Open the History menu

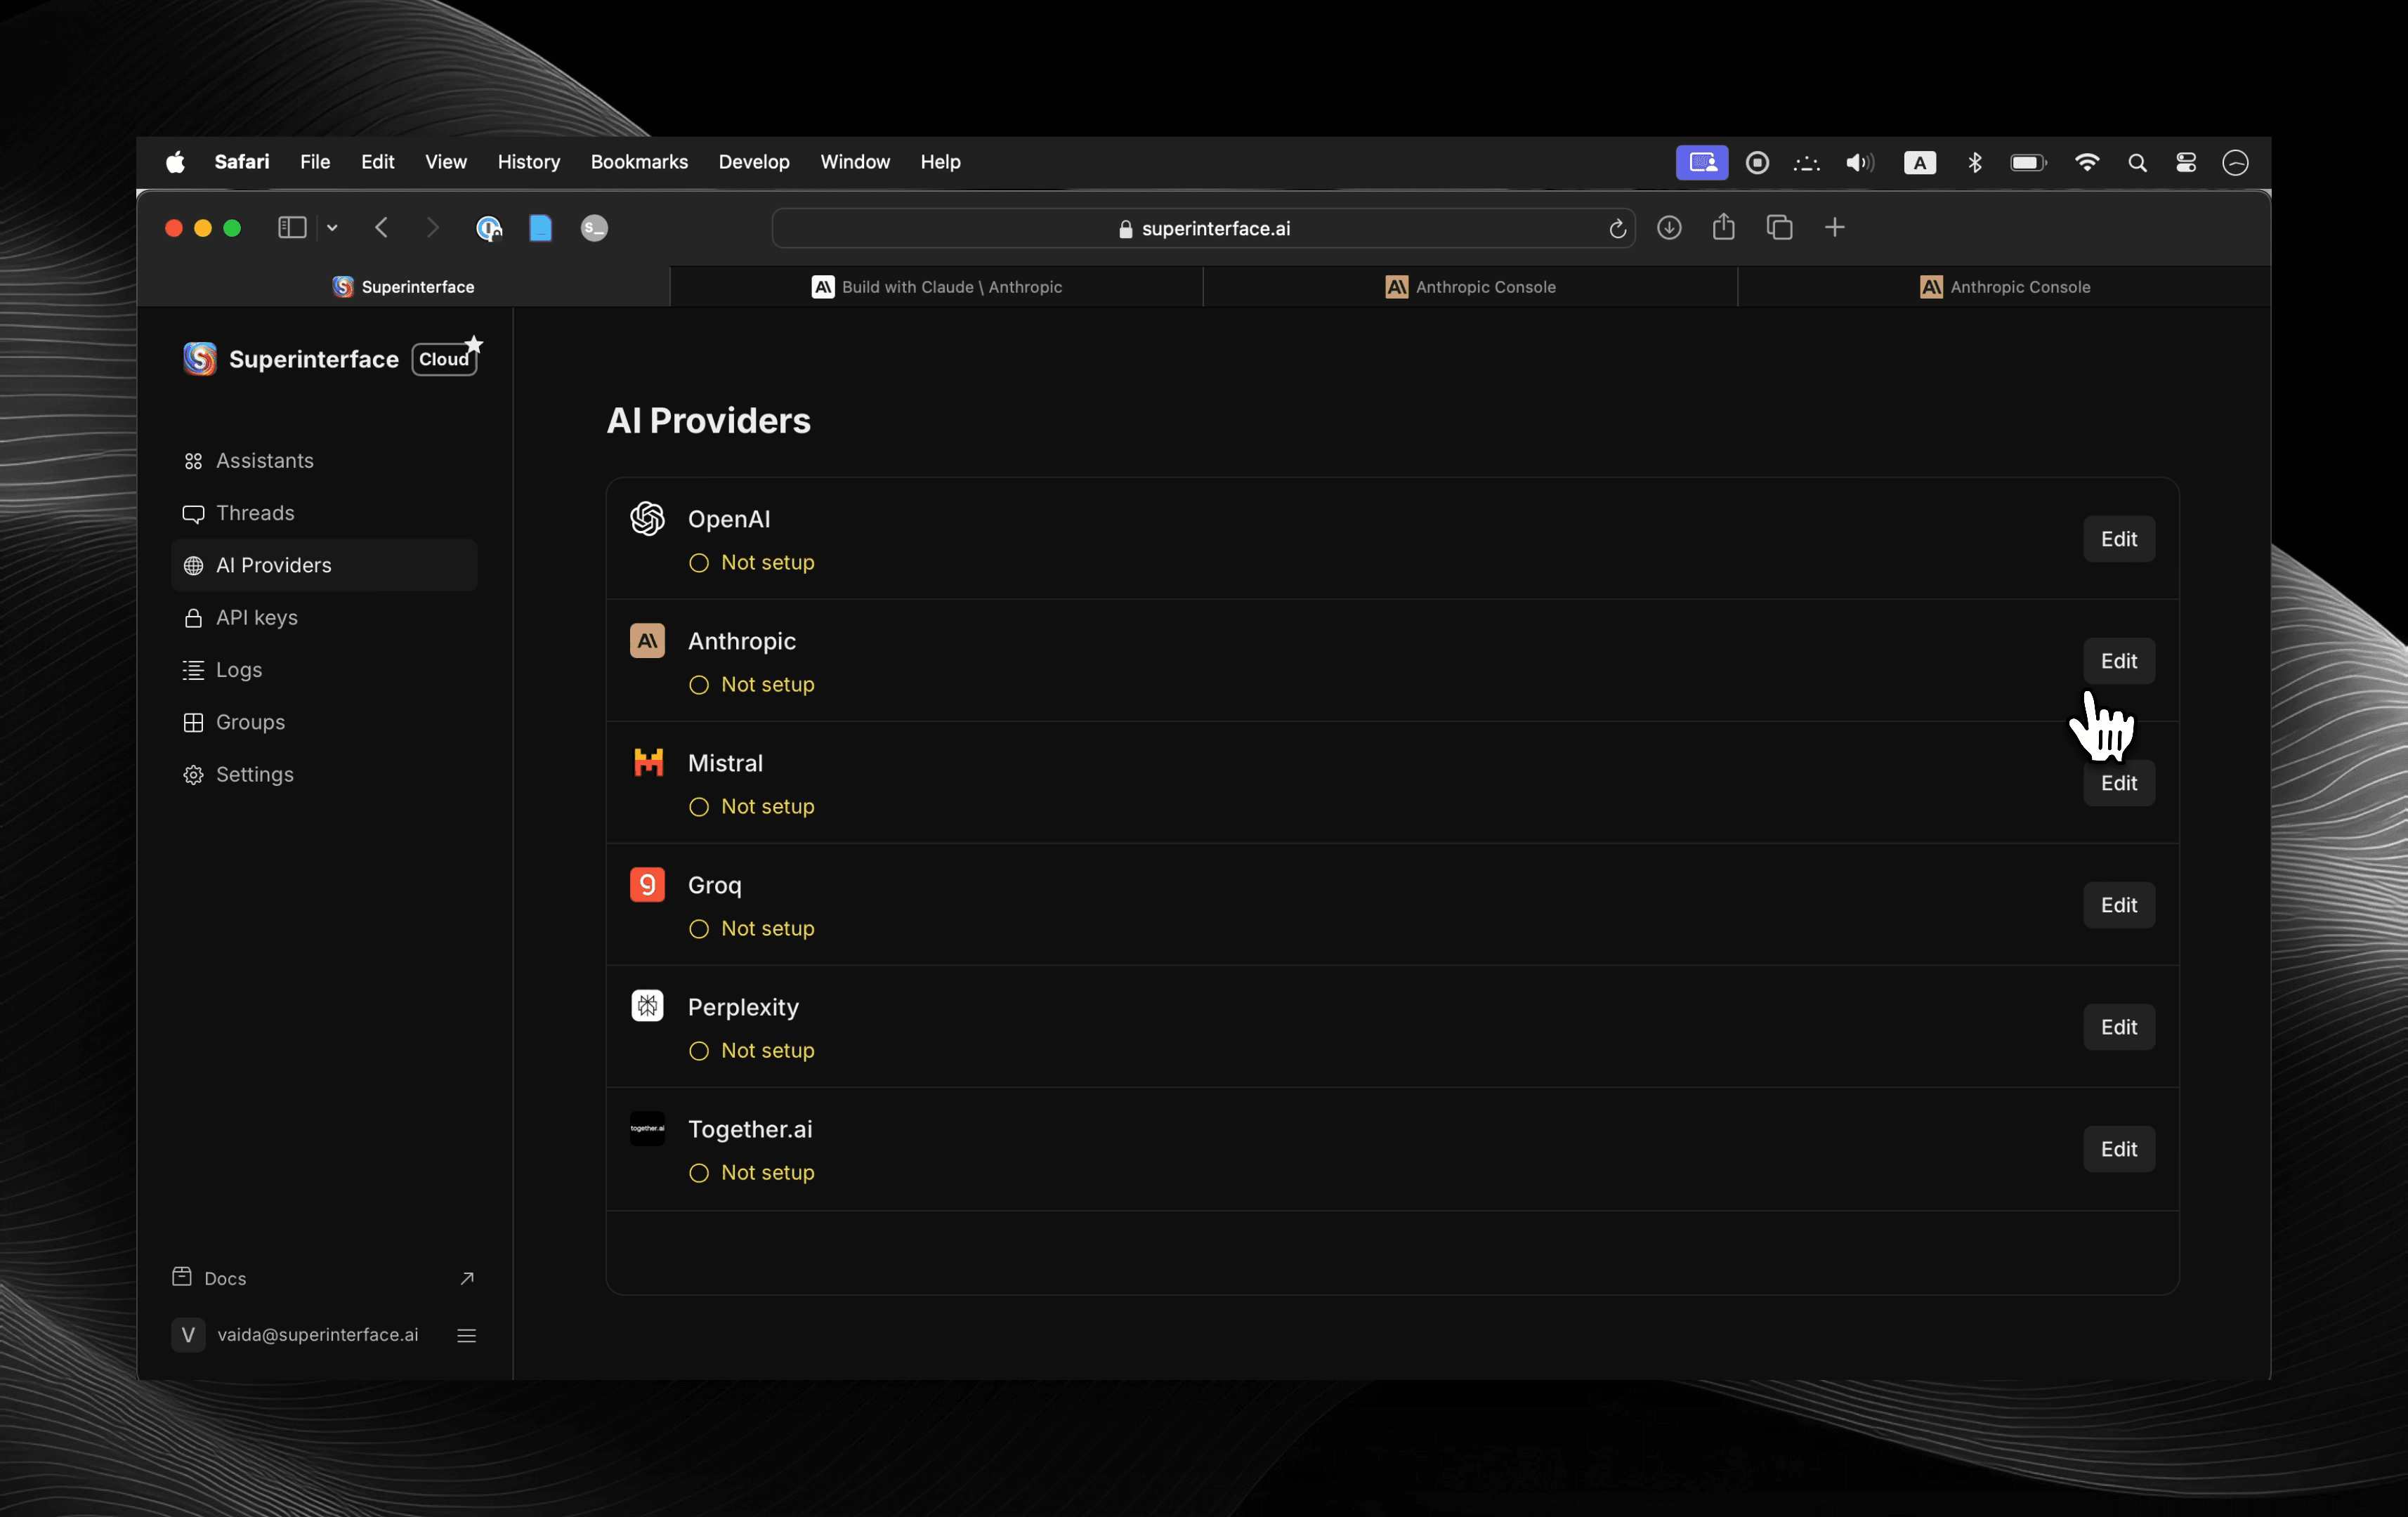[529, 162]
